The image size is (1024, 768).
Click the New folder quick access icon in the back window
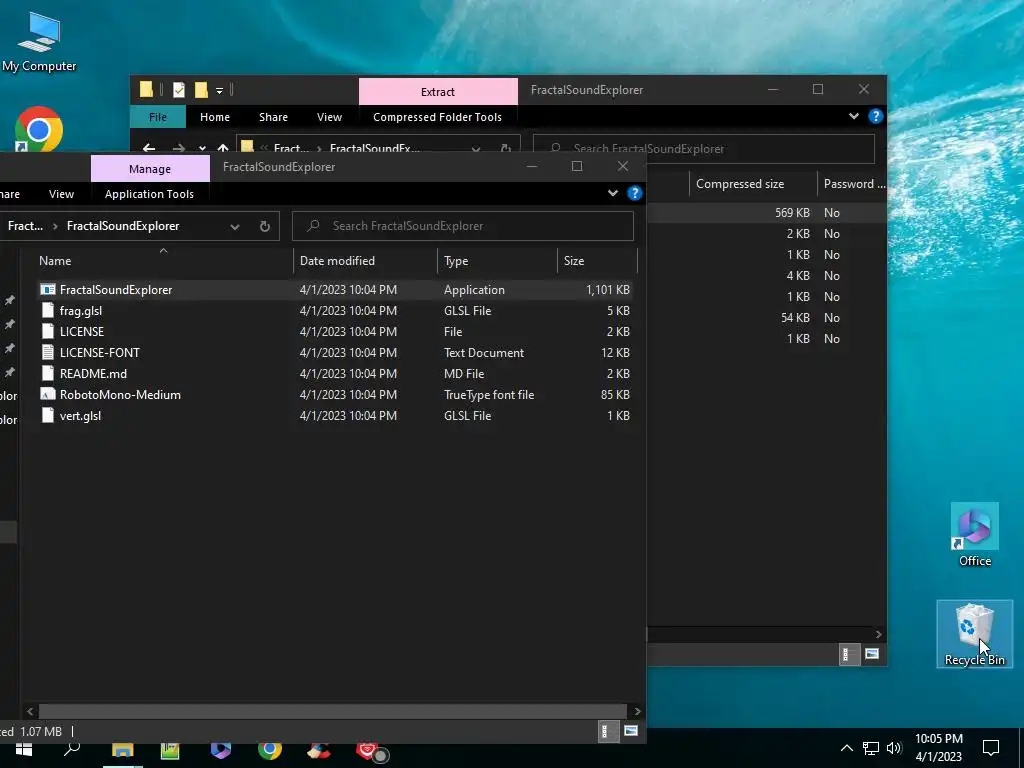[201, 90]
